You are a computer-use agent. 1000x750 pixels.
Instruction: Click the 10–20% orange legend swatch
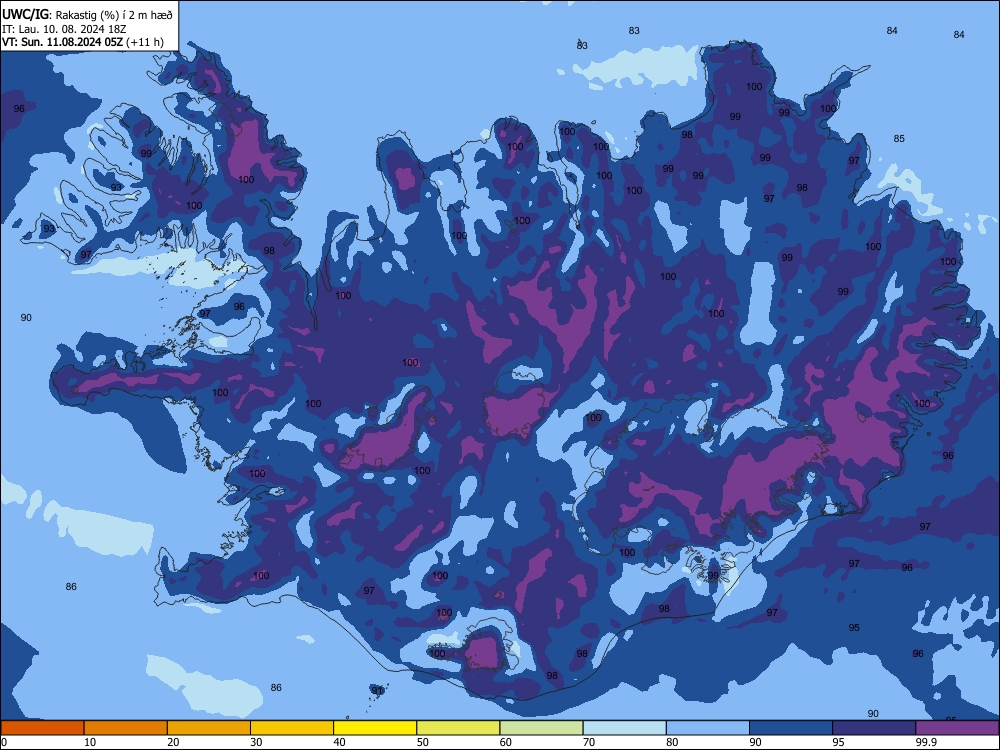click(x=126, y=728)
